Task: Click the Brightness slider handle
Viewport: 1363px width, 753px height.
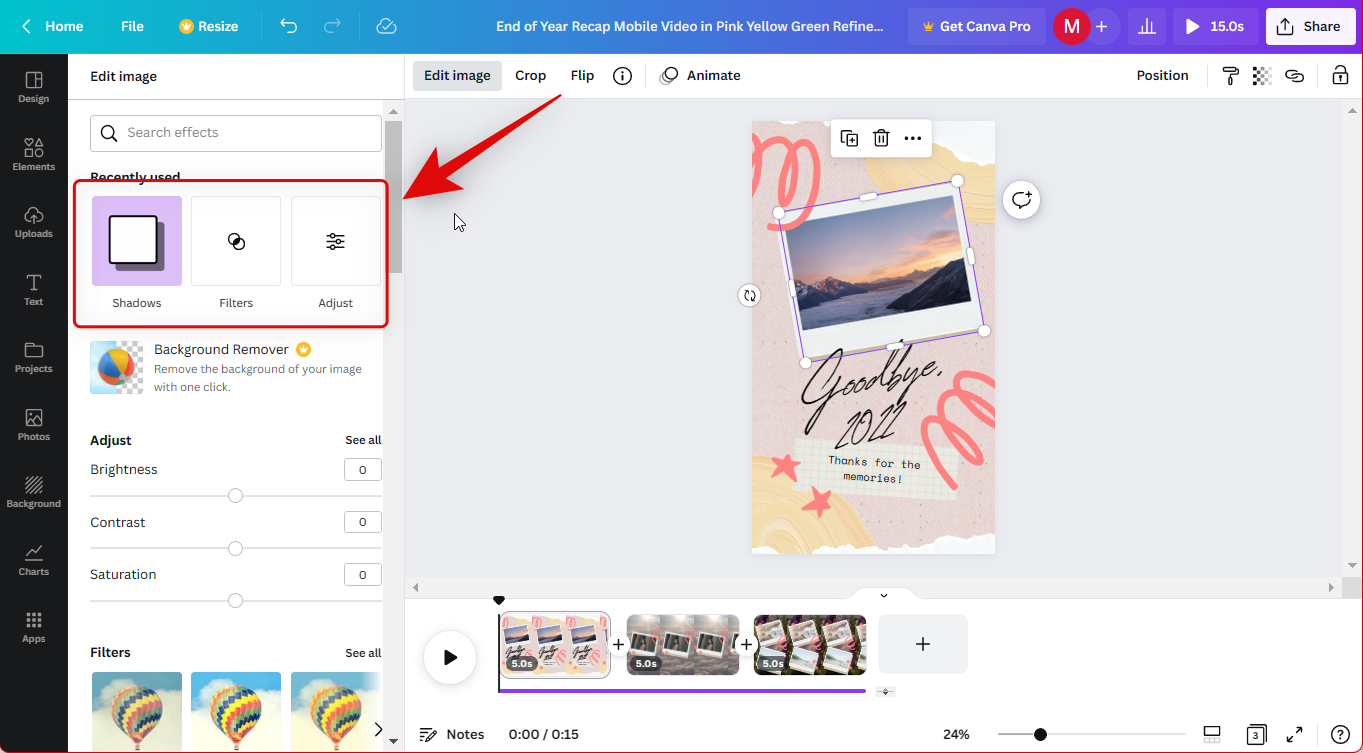Action: (235, 496)
